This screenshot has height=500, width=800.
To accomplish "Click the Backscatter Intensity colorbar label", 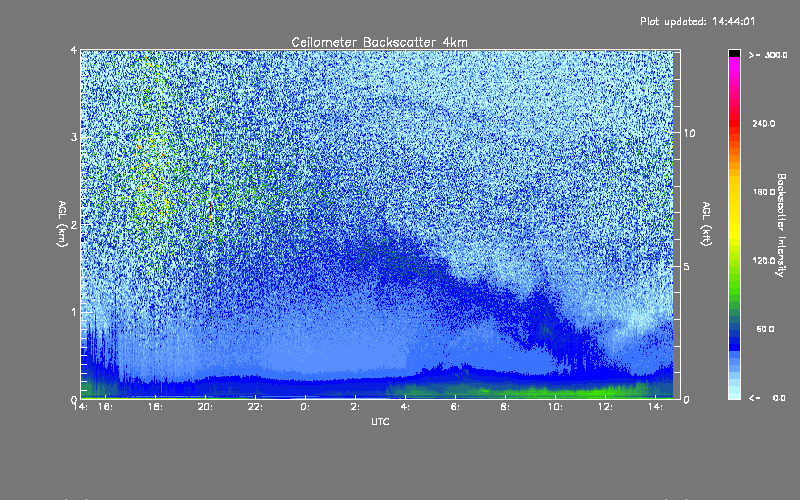I will (781, 225).
